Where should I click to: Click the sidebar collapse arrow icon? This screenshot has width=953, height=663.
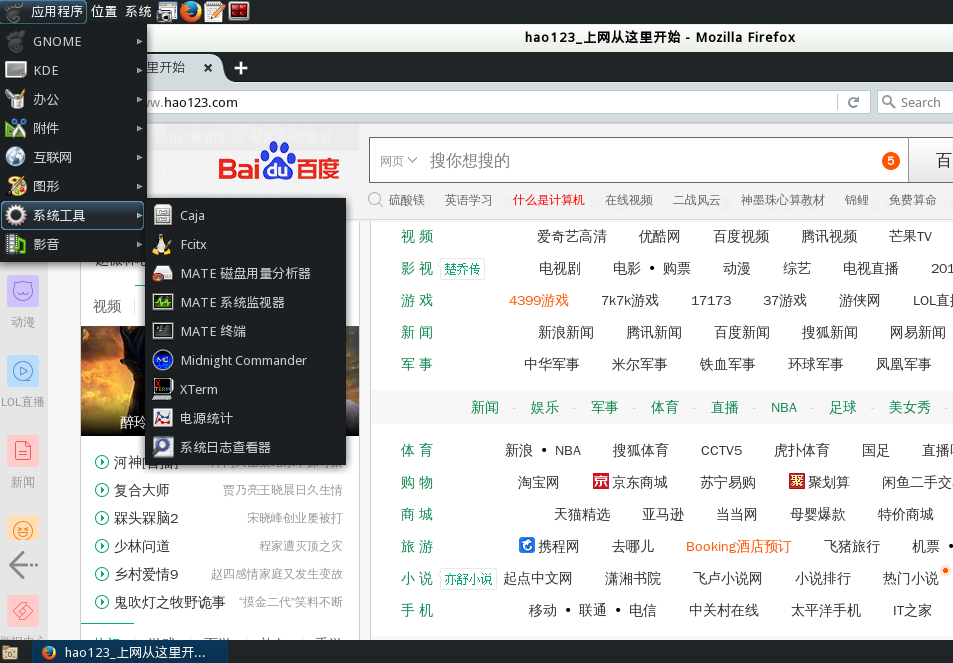coord(23,565)
